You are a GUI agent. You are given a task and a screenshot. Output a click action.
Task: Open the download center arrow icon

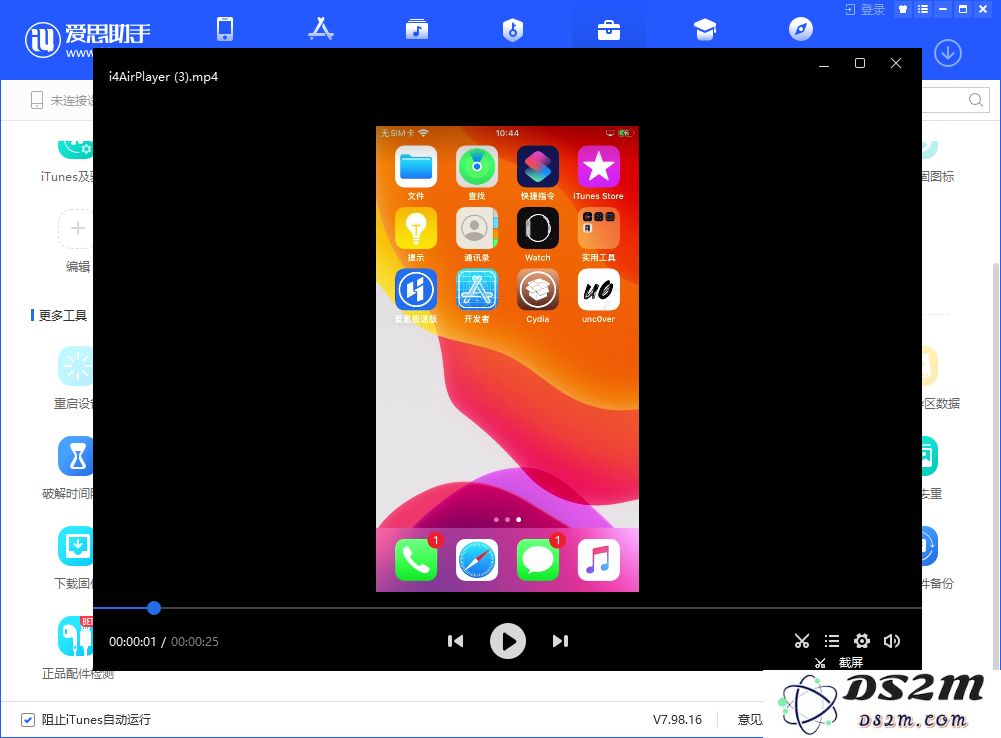tap(948, 53)
